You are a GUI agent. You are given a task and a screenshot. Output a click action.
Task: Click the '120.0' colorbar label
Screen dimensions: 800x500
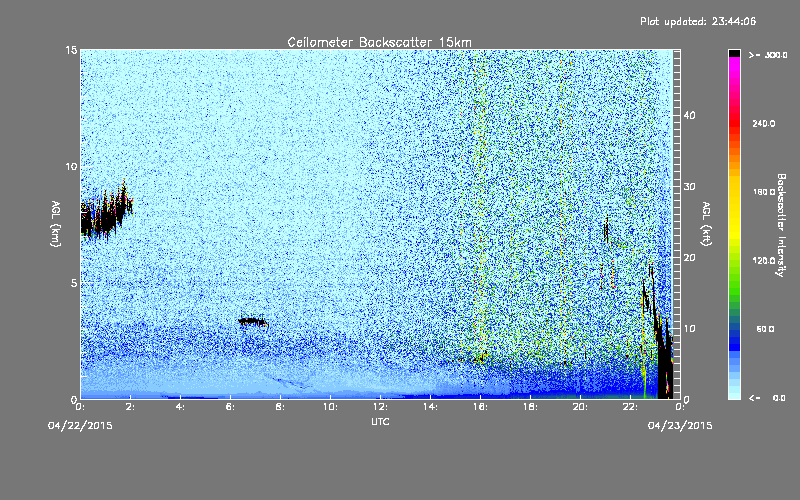764,261
